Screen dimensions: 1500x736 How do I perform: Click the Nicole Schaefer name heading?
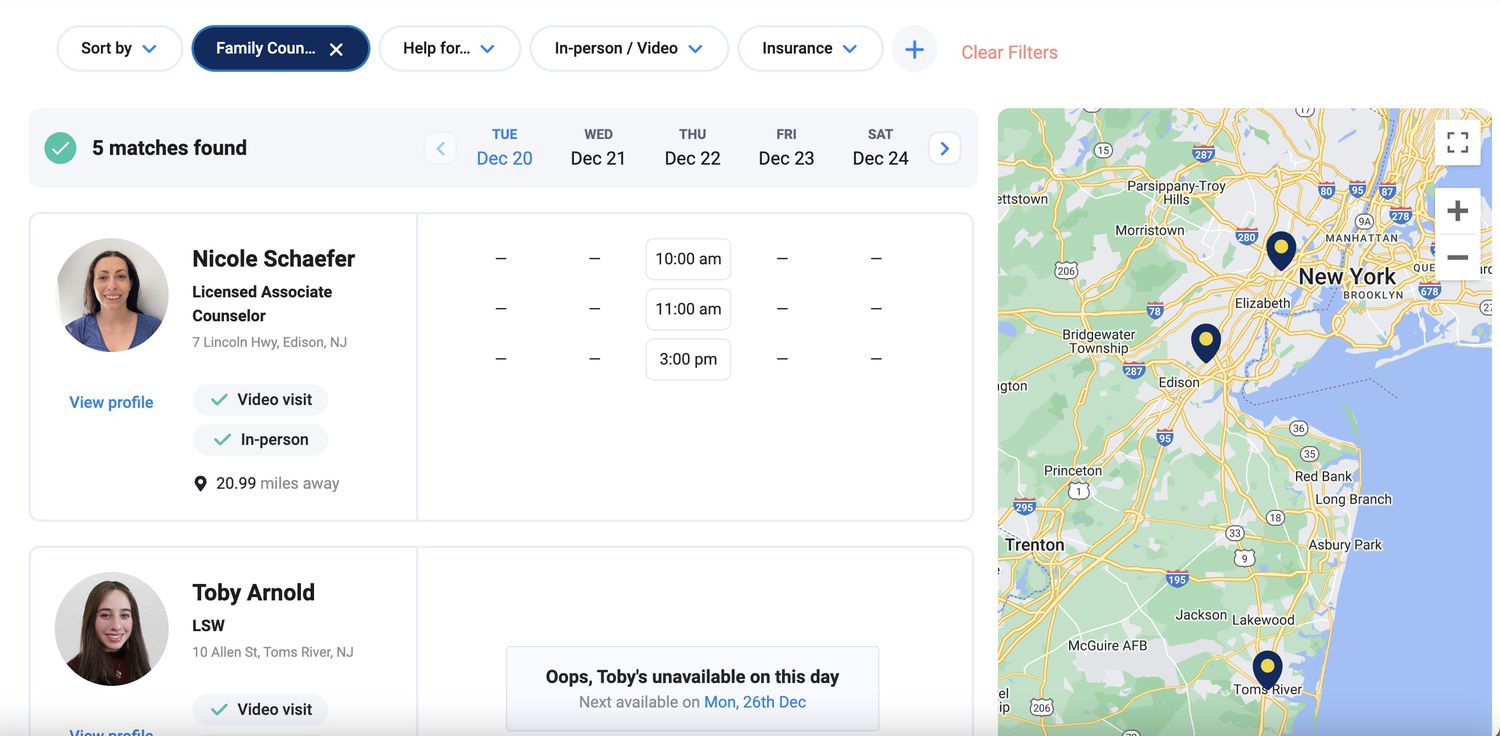click(273, 258)
